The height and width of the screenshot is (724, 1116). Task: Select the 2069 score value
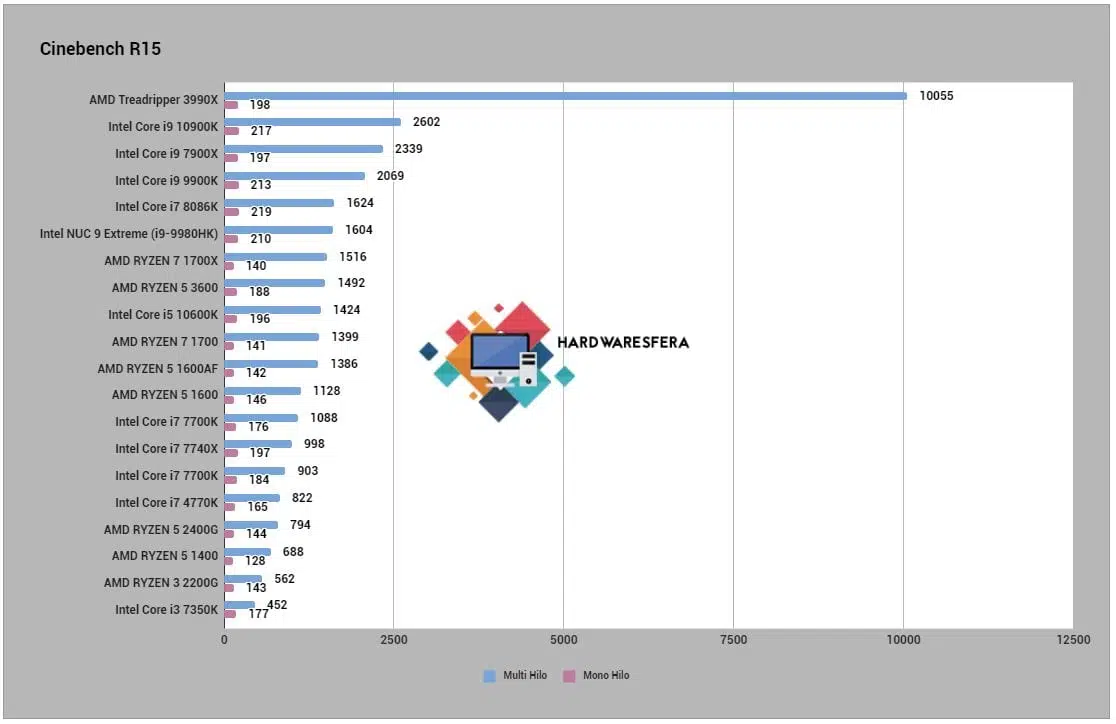click(390, 176)
